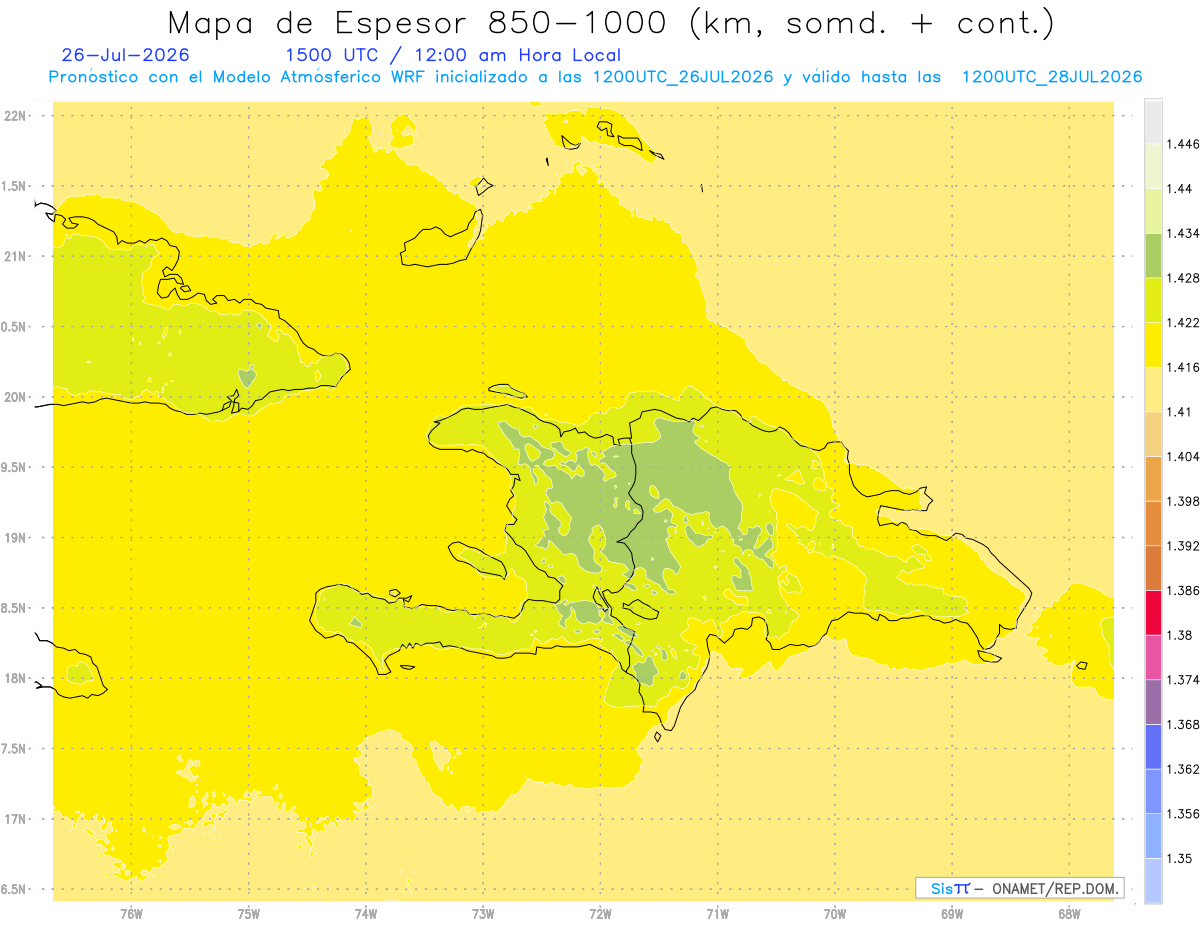Click the ONAMET/REP.DOM. credit box

1019,888
